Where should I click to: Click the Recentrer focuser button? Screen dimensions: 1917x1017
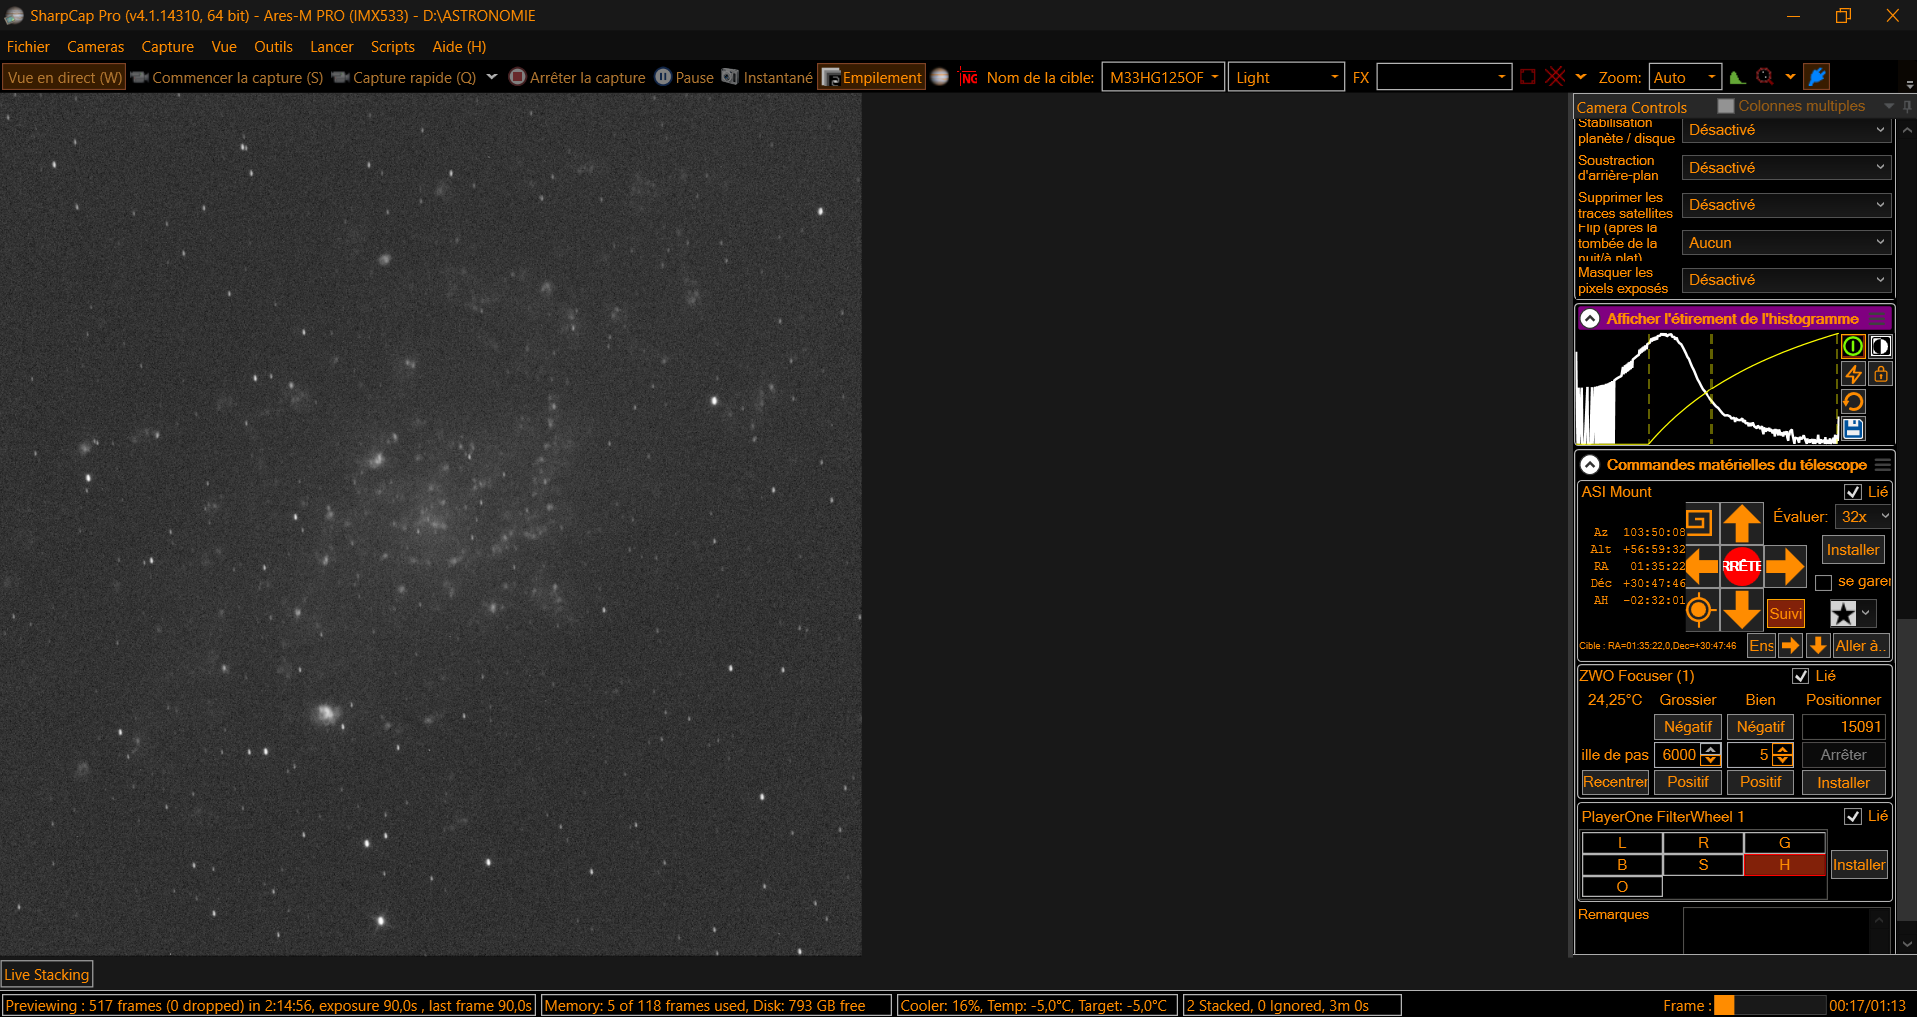point(1615,782)
